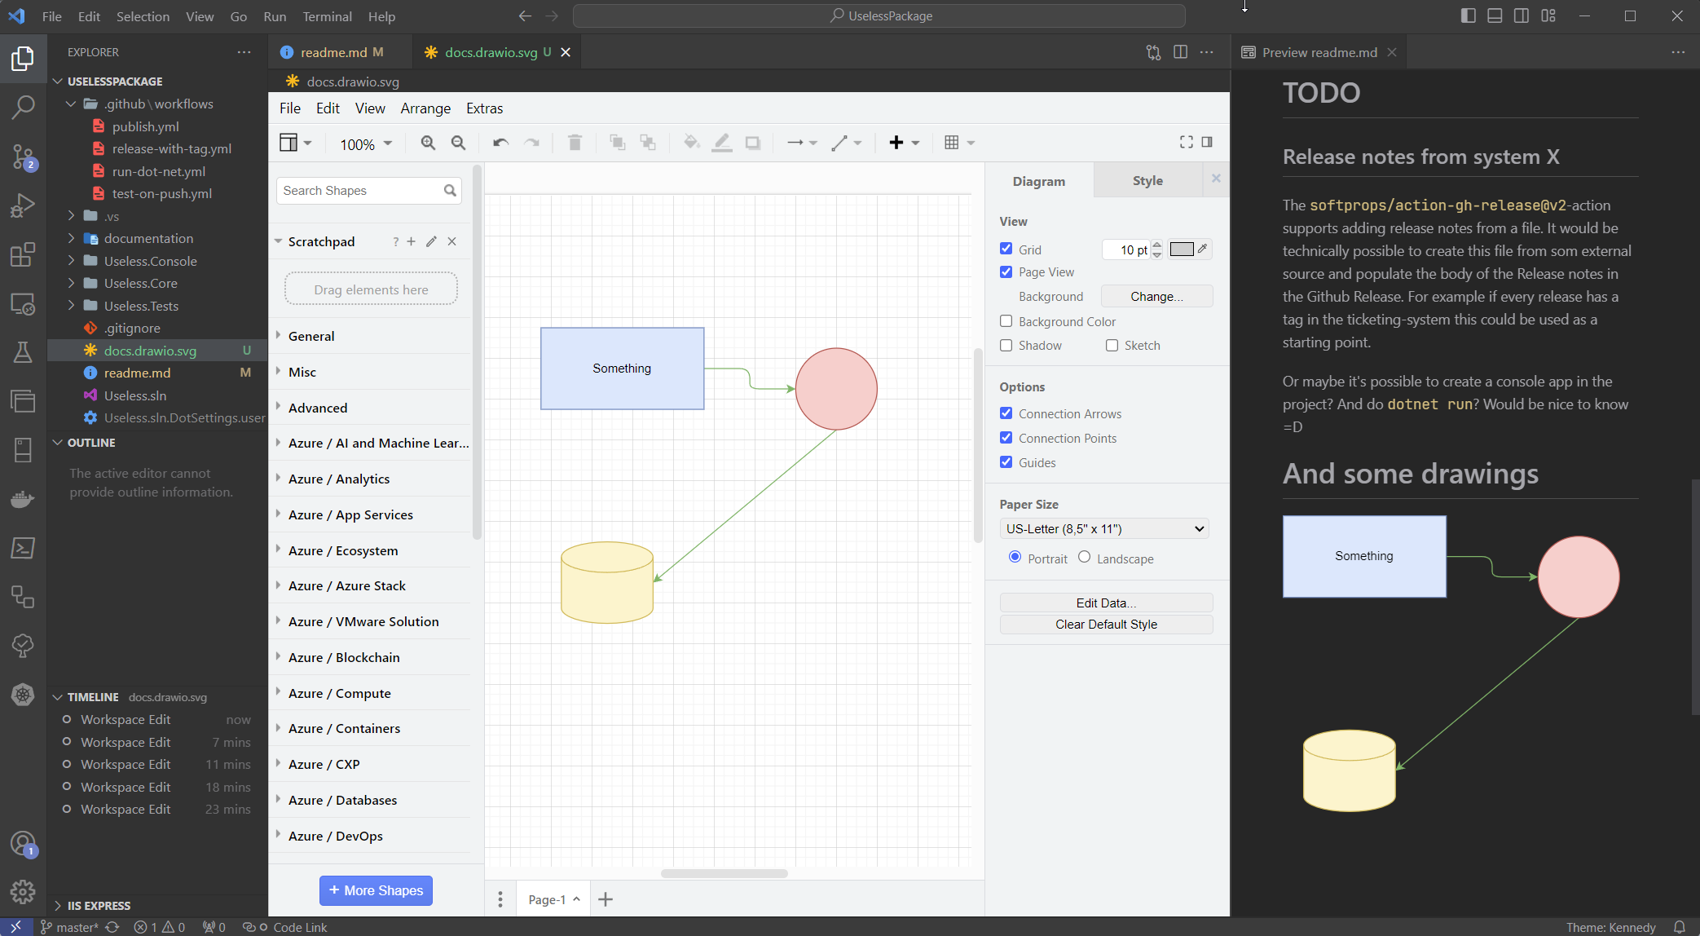
Task: Open the Table insert dropdown
Action: point(959,143)
